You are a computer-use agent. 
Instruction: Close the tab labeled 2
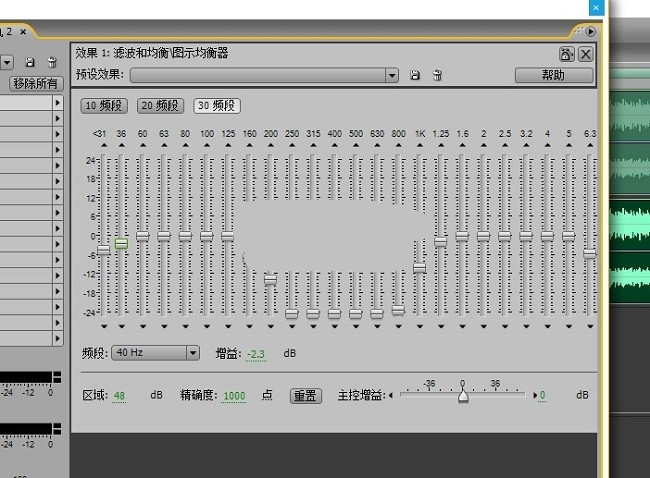(x=23, y=32)
